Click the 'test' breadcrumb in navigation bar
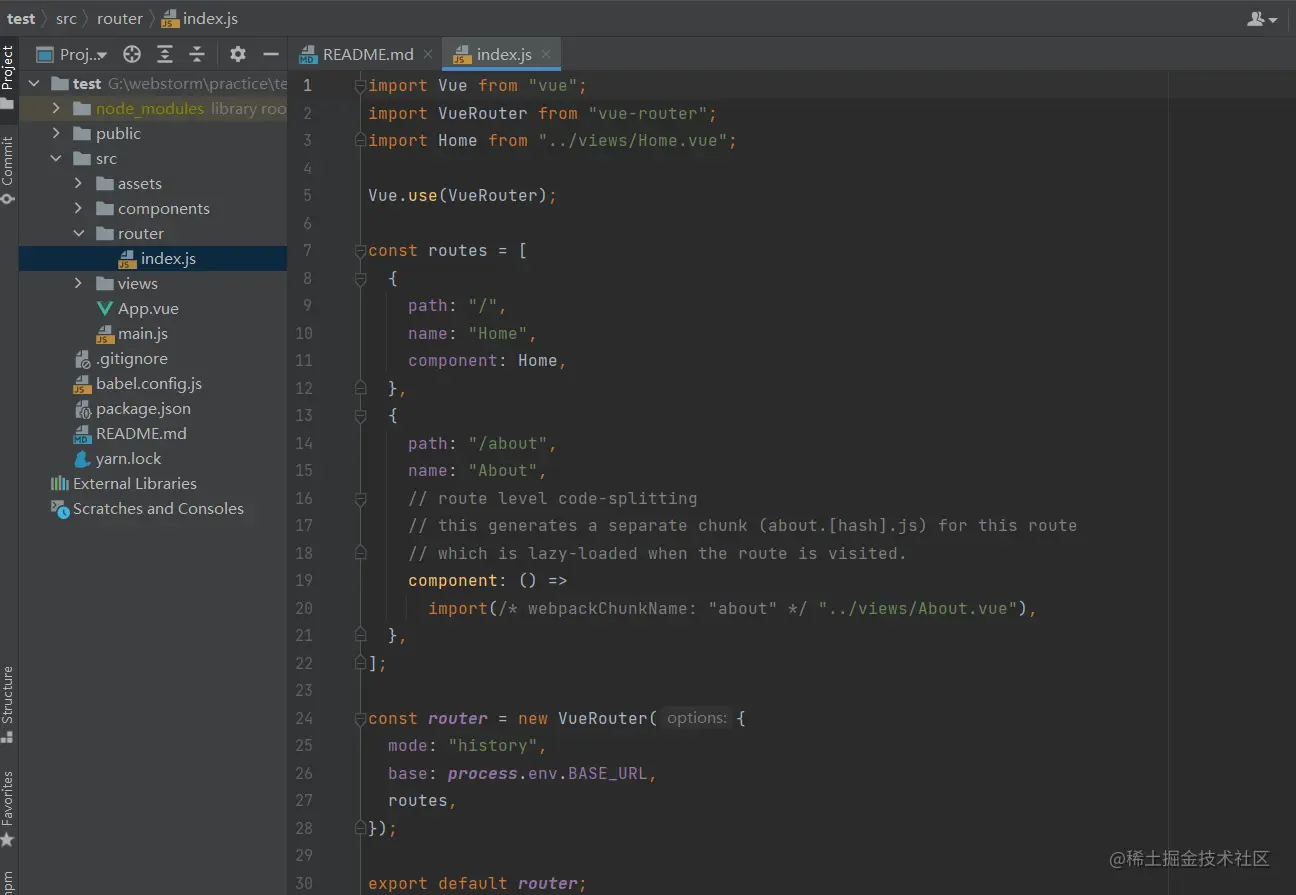Screen dimensions: 1296x895 [x=21, y=19]
